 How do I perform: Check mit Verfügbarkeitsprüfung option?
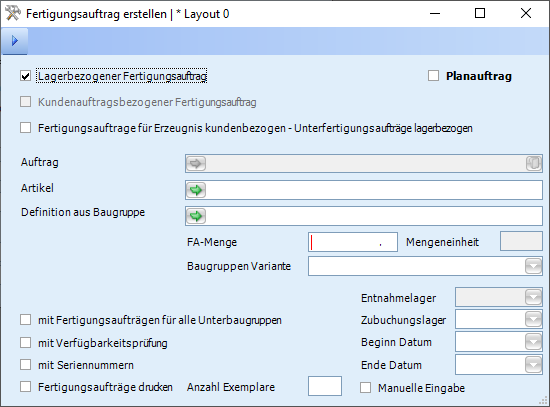pyautogui.click(x=26, y=342)
